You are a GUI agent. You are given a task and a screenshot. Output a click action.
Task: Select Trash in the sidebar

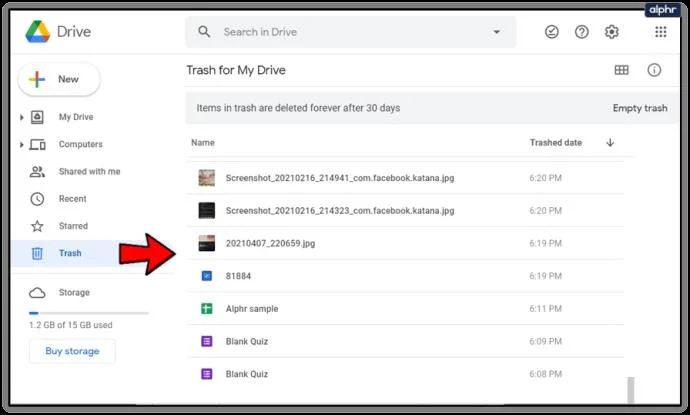pos(70,253)
